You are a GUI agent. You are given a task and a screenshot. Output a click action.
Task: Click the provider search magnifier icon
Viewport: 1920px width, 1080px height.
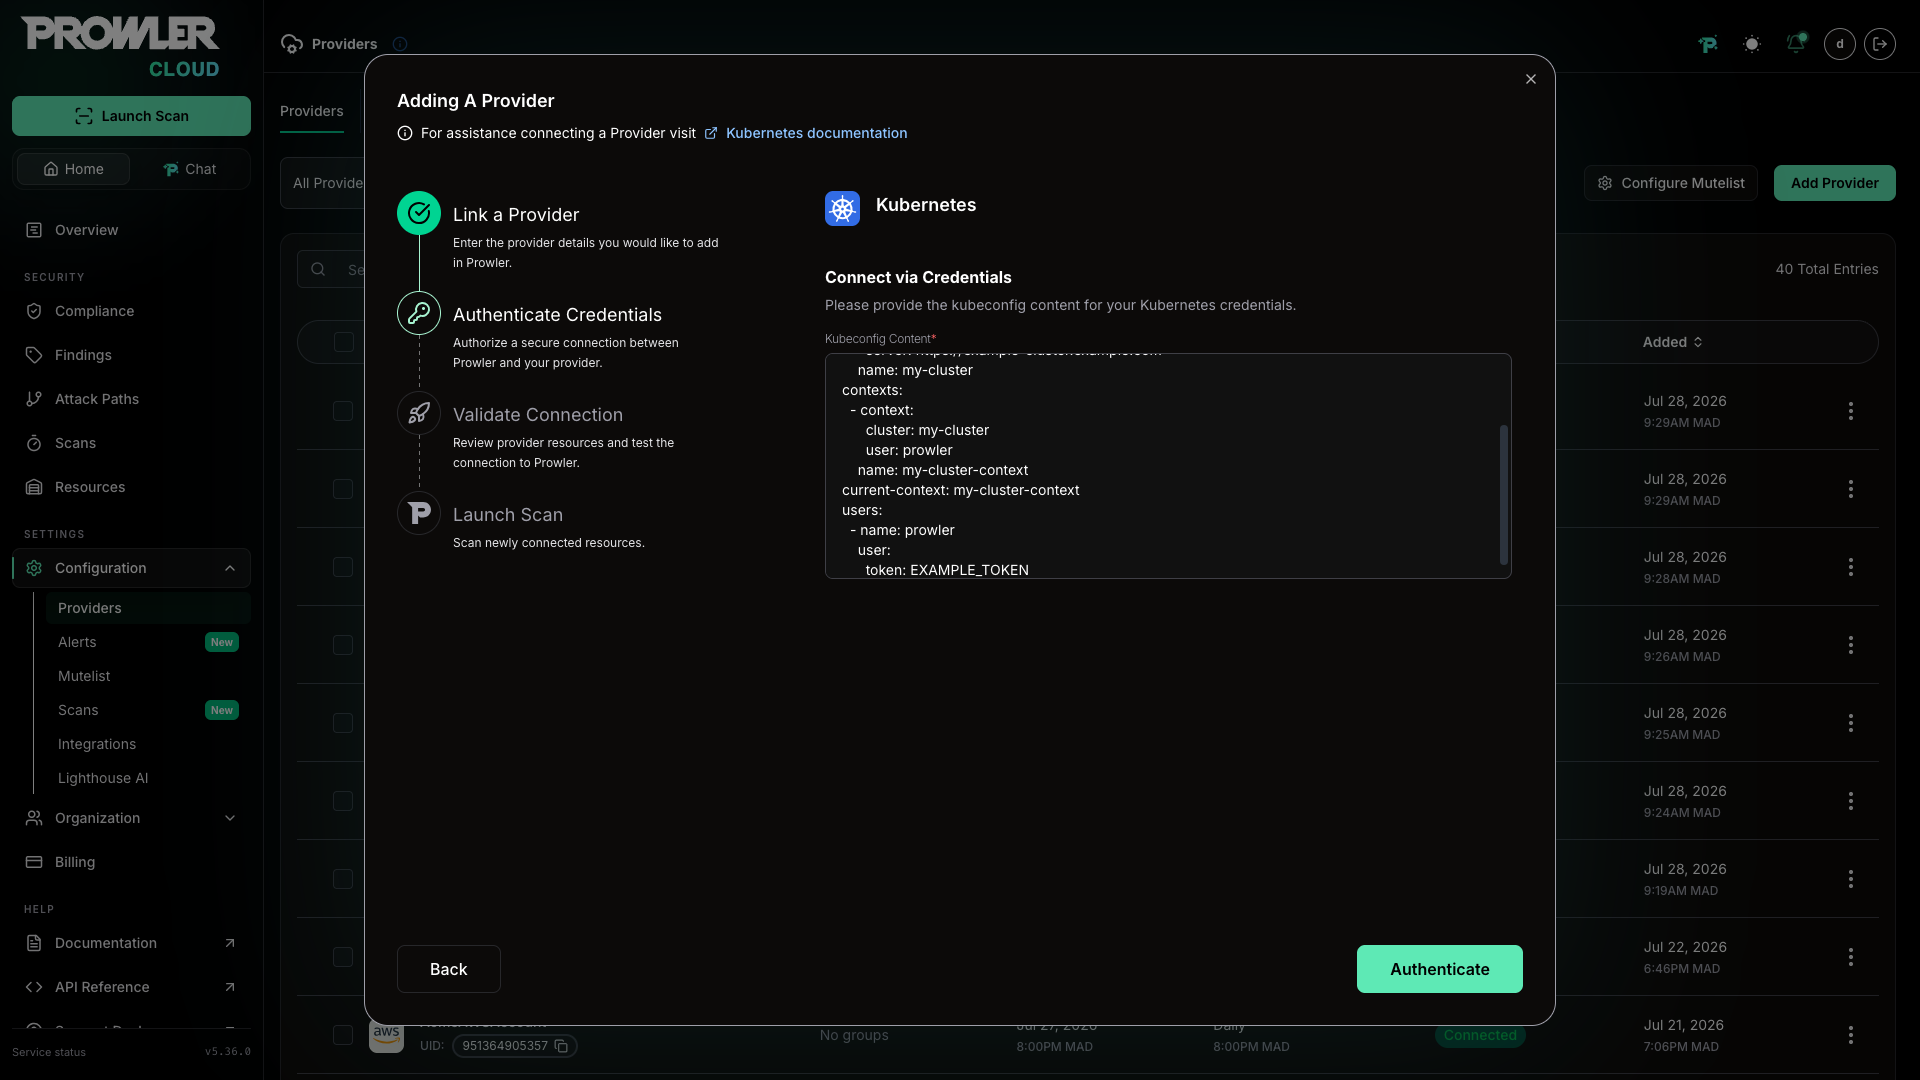point(318,269)
